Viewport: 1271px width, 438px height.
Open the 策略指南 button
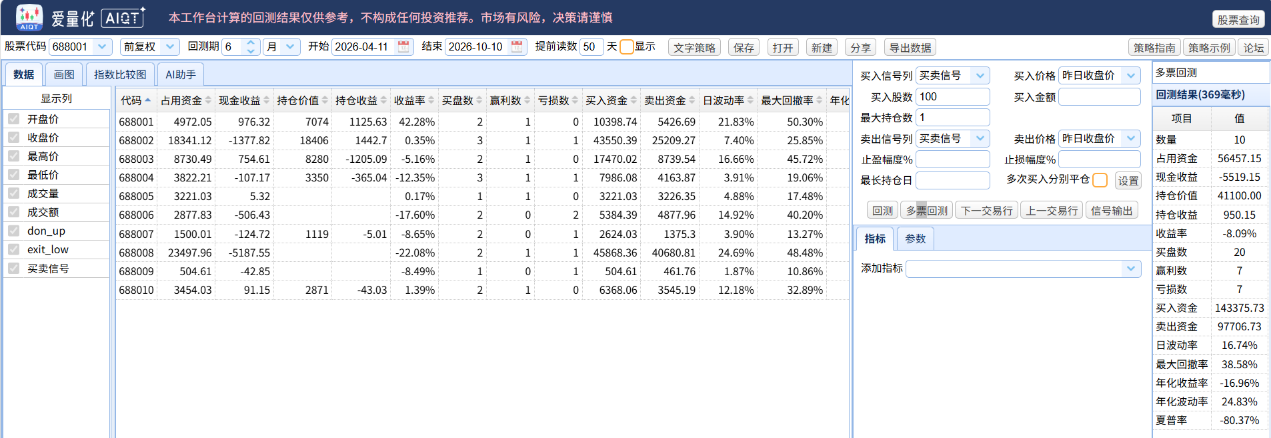tap(1153, 47)
